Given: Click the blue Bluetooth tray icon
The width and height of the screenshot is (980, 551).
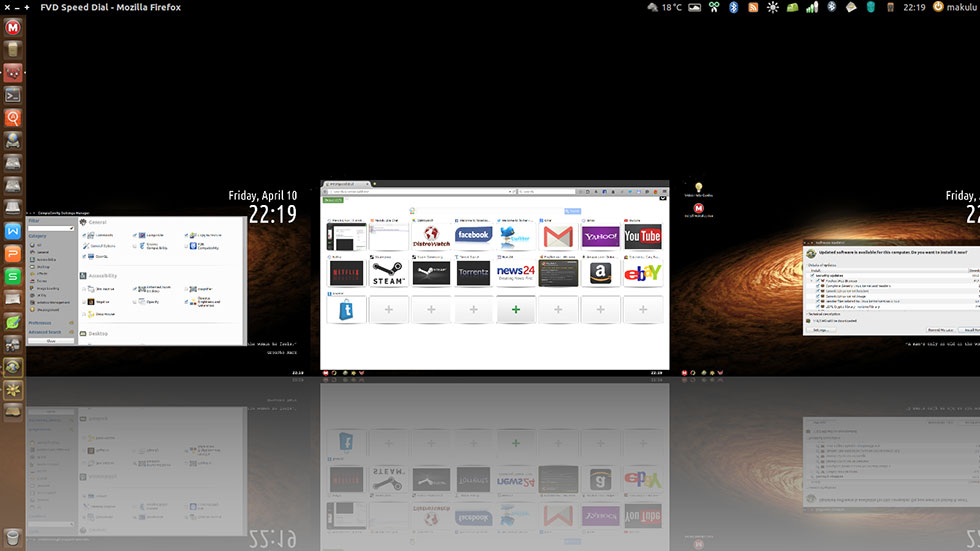Looking at the screenshot, I should tap(734, 7).
